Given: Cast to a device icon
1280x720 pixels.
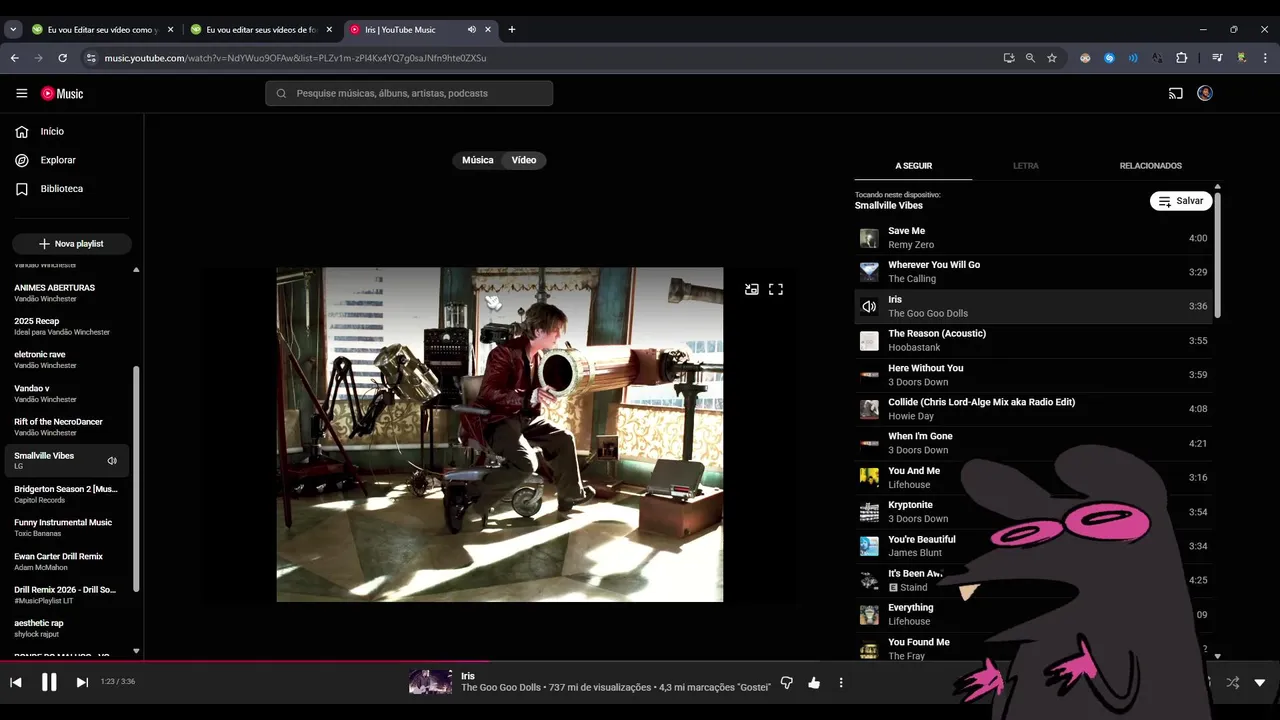Looking at the screenshot, I should 1176,93.
